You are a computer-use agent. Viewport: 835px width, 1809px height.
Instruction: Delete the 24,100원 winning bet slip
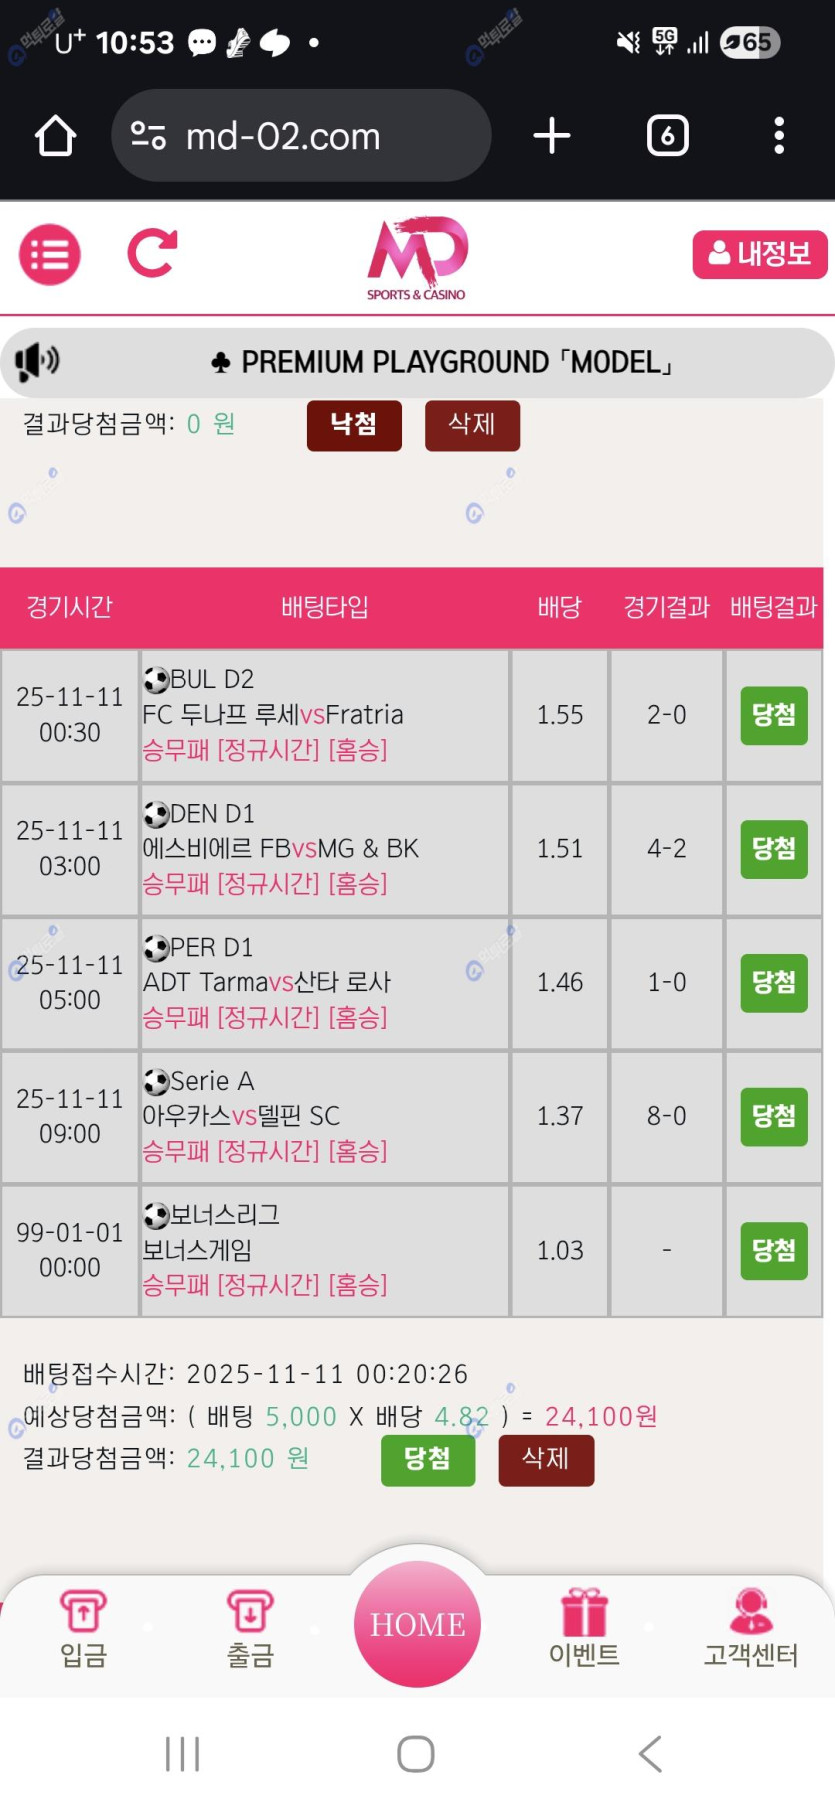546,1459
